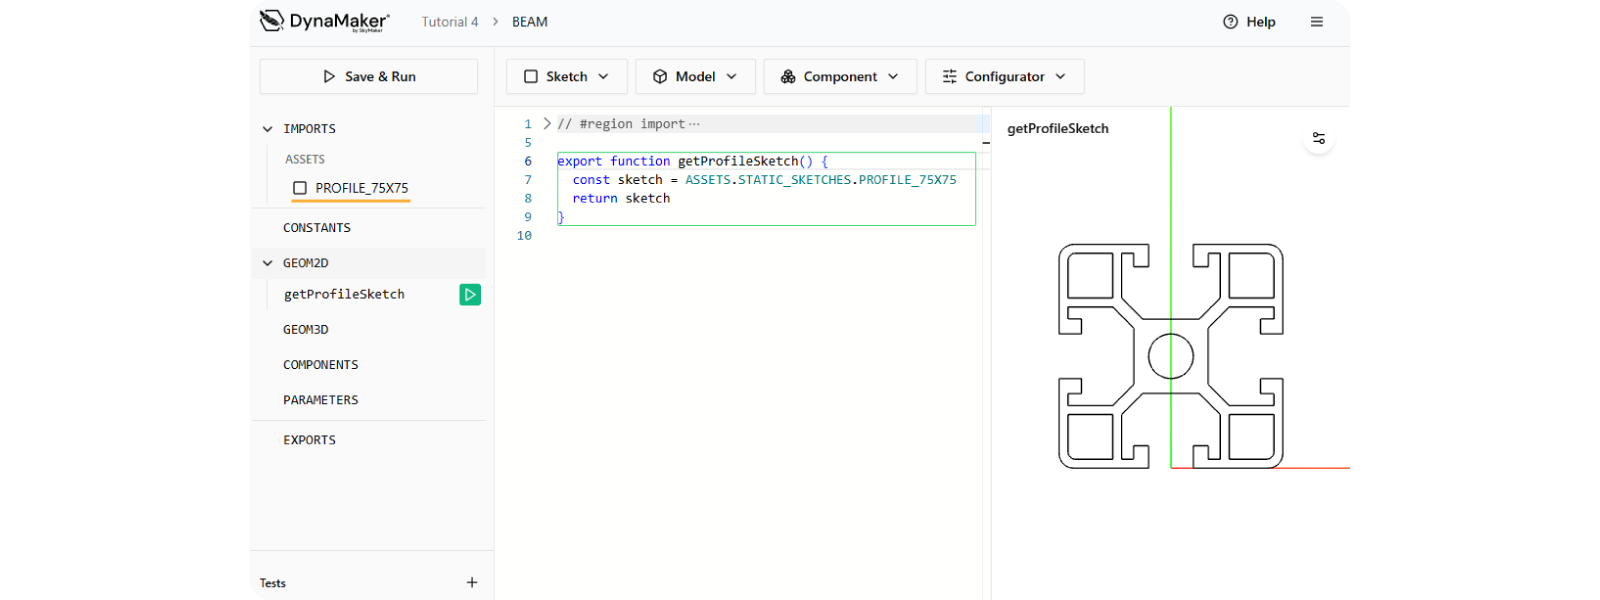The width and height of the screenshot is (1600, 600).
Task: Open the Model dropdown
Action: pos(694,77)
